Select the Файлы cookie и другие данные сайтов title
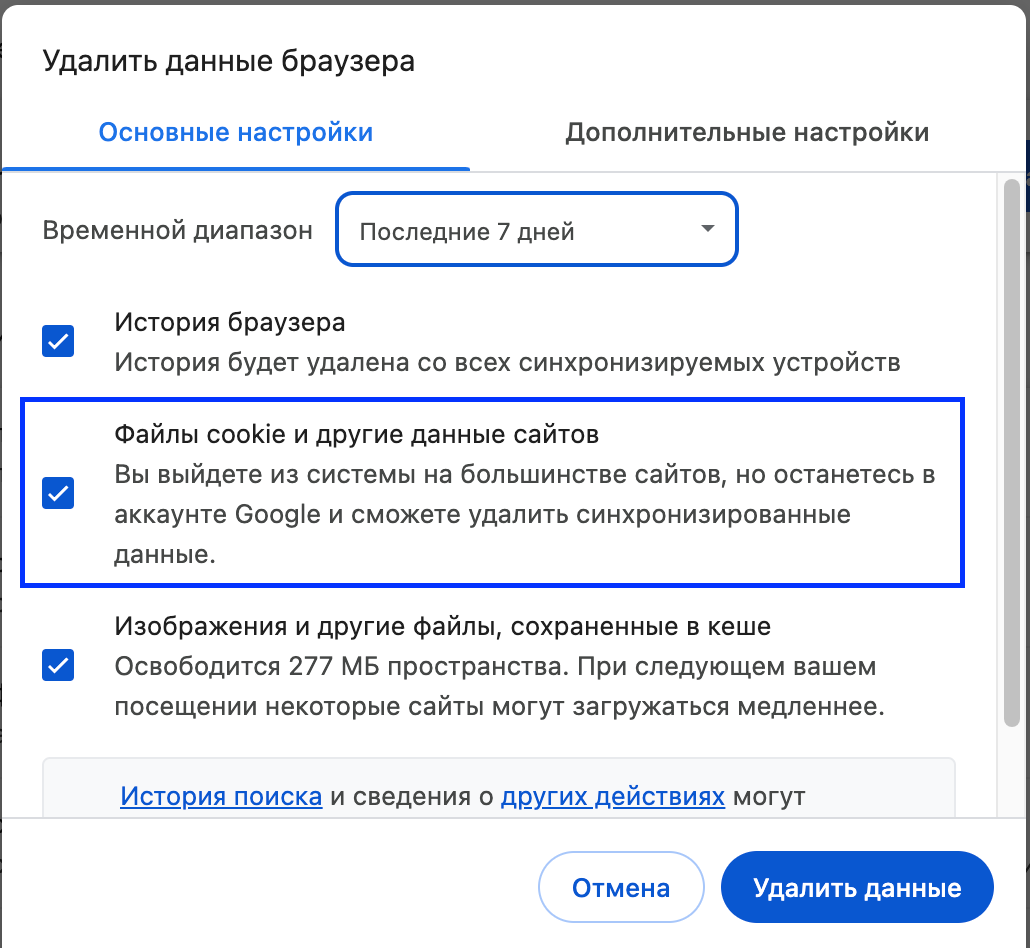1030x948 pixels. click(x=356, y=436)
